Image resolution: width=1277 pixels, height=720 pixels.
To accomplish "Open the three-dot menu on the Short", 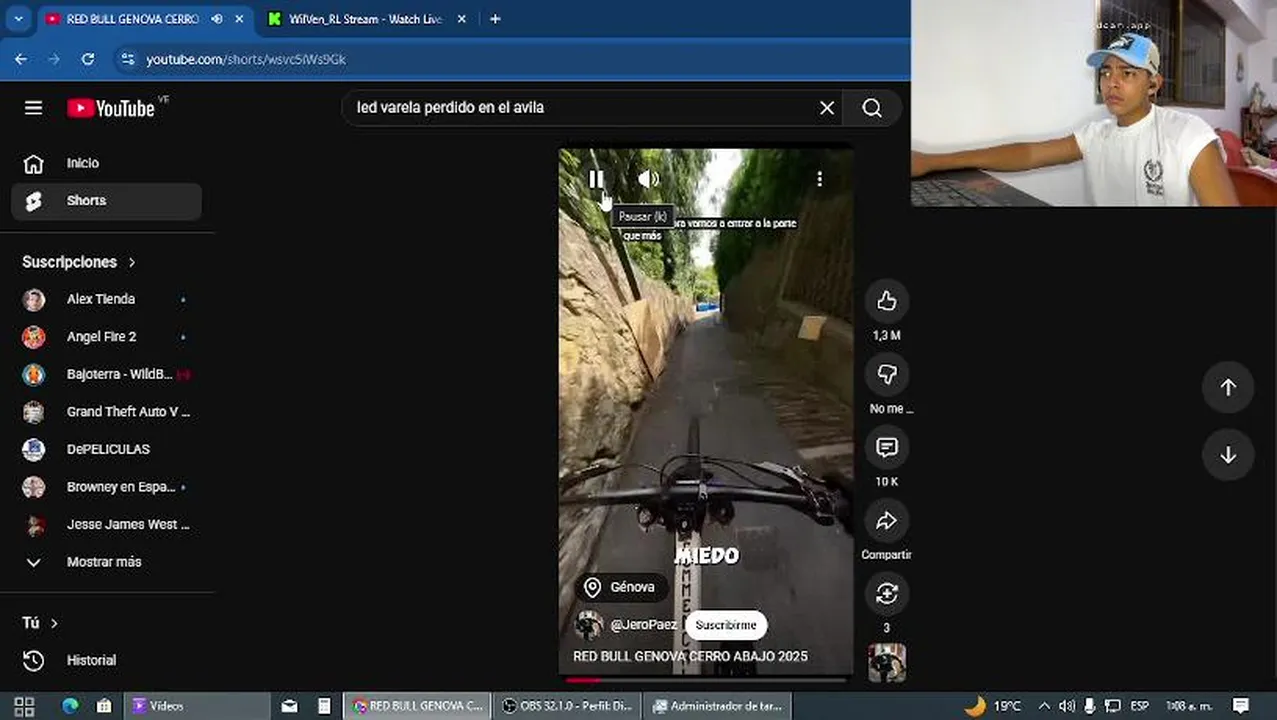I will tap(819, 179).
